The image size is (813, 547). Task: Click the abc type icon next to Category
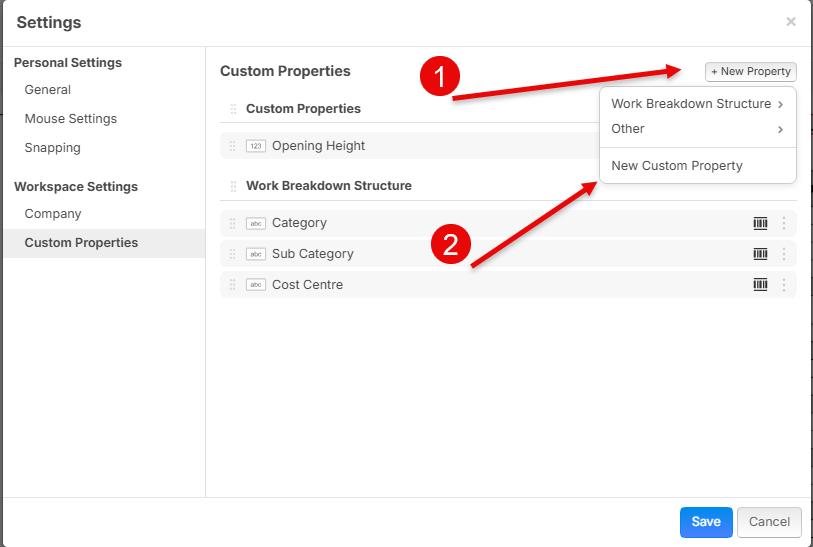coord(256,223)
